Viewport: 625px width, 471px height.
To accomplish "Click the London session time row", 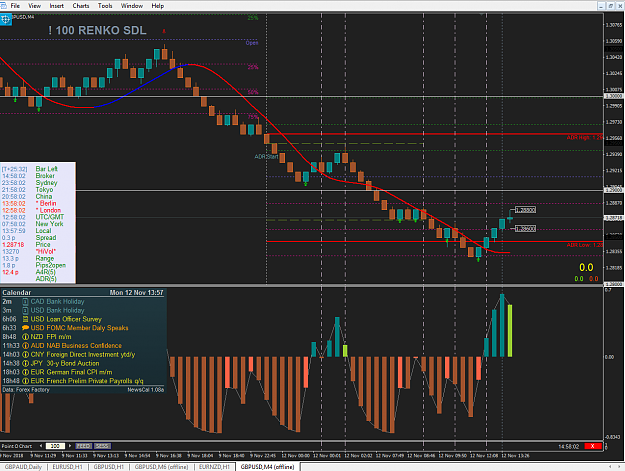I will (x=32, y=210).
